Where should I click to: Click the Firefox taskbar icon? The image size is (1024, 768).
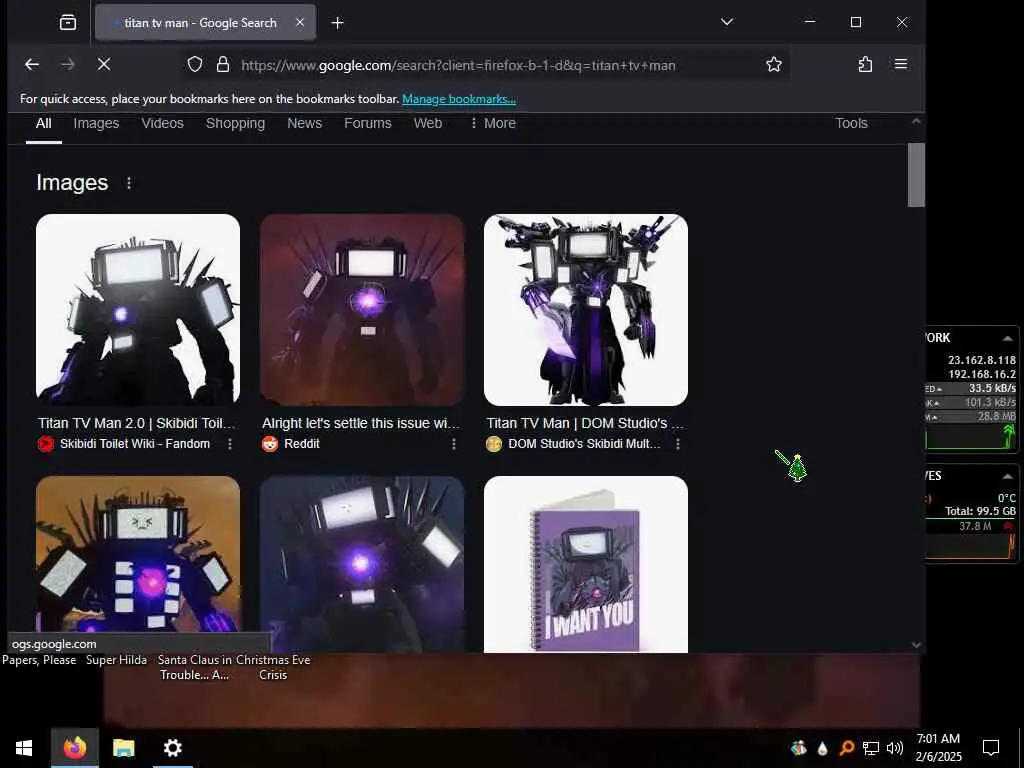point(75,748)
